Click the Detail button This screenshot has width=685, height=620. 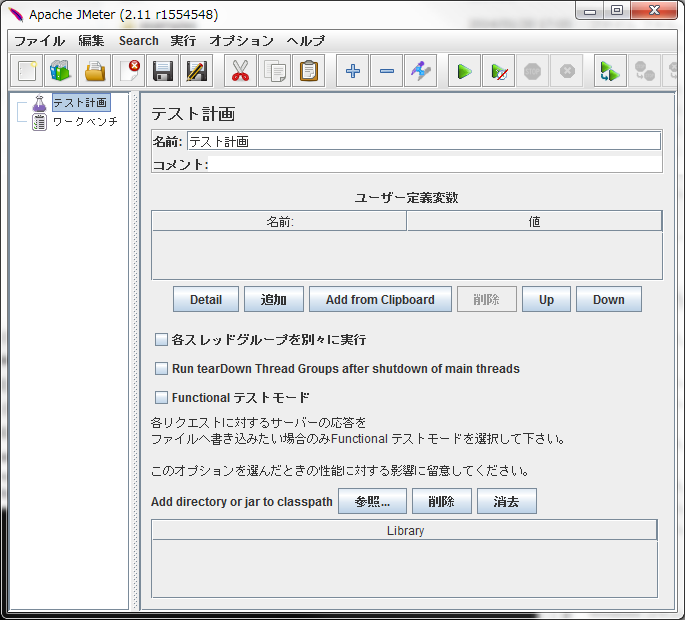(x=206, y=299)
